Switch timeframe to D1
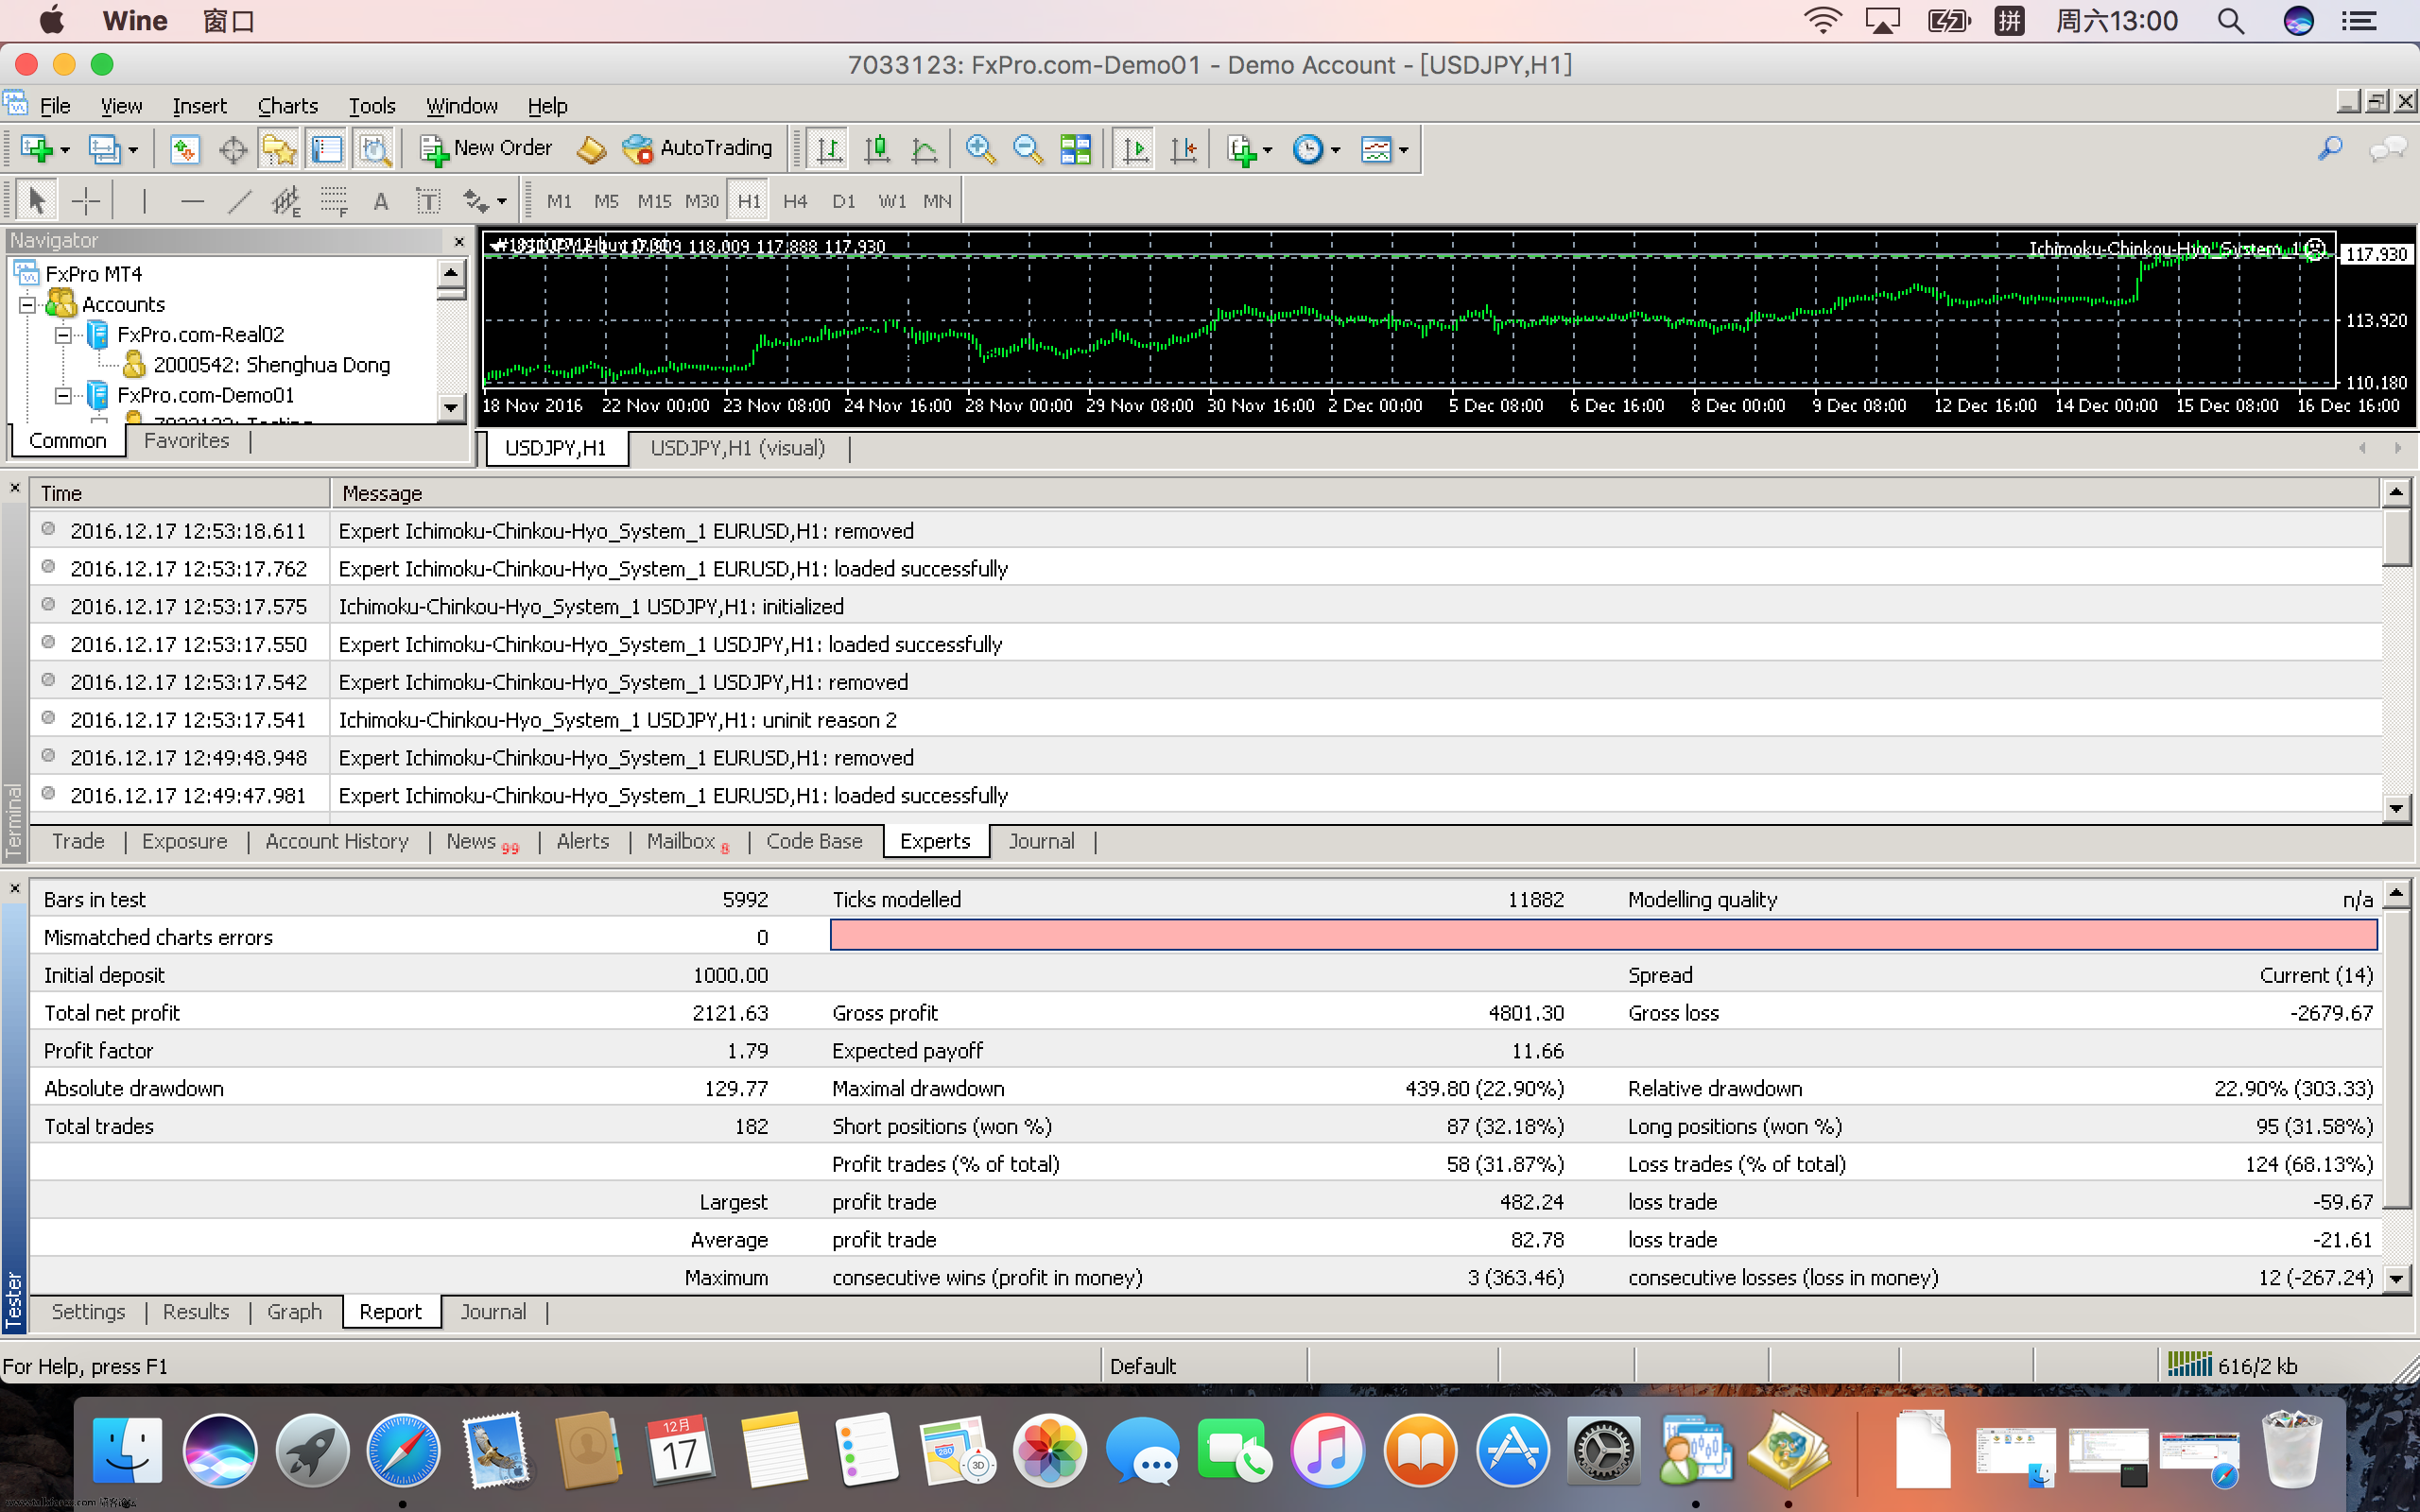This screenshot has width=2420, height=1512. pyautogui.click(x=843, y=202)
